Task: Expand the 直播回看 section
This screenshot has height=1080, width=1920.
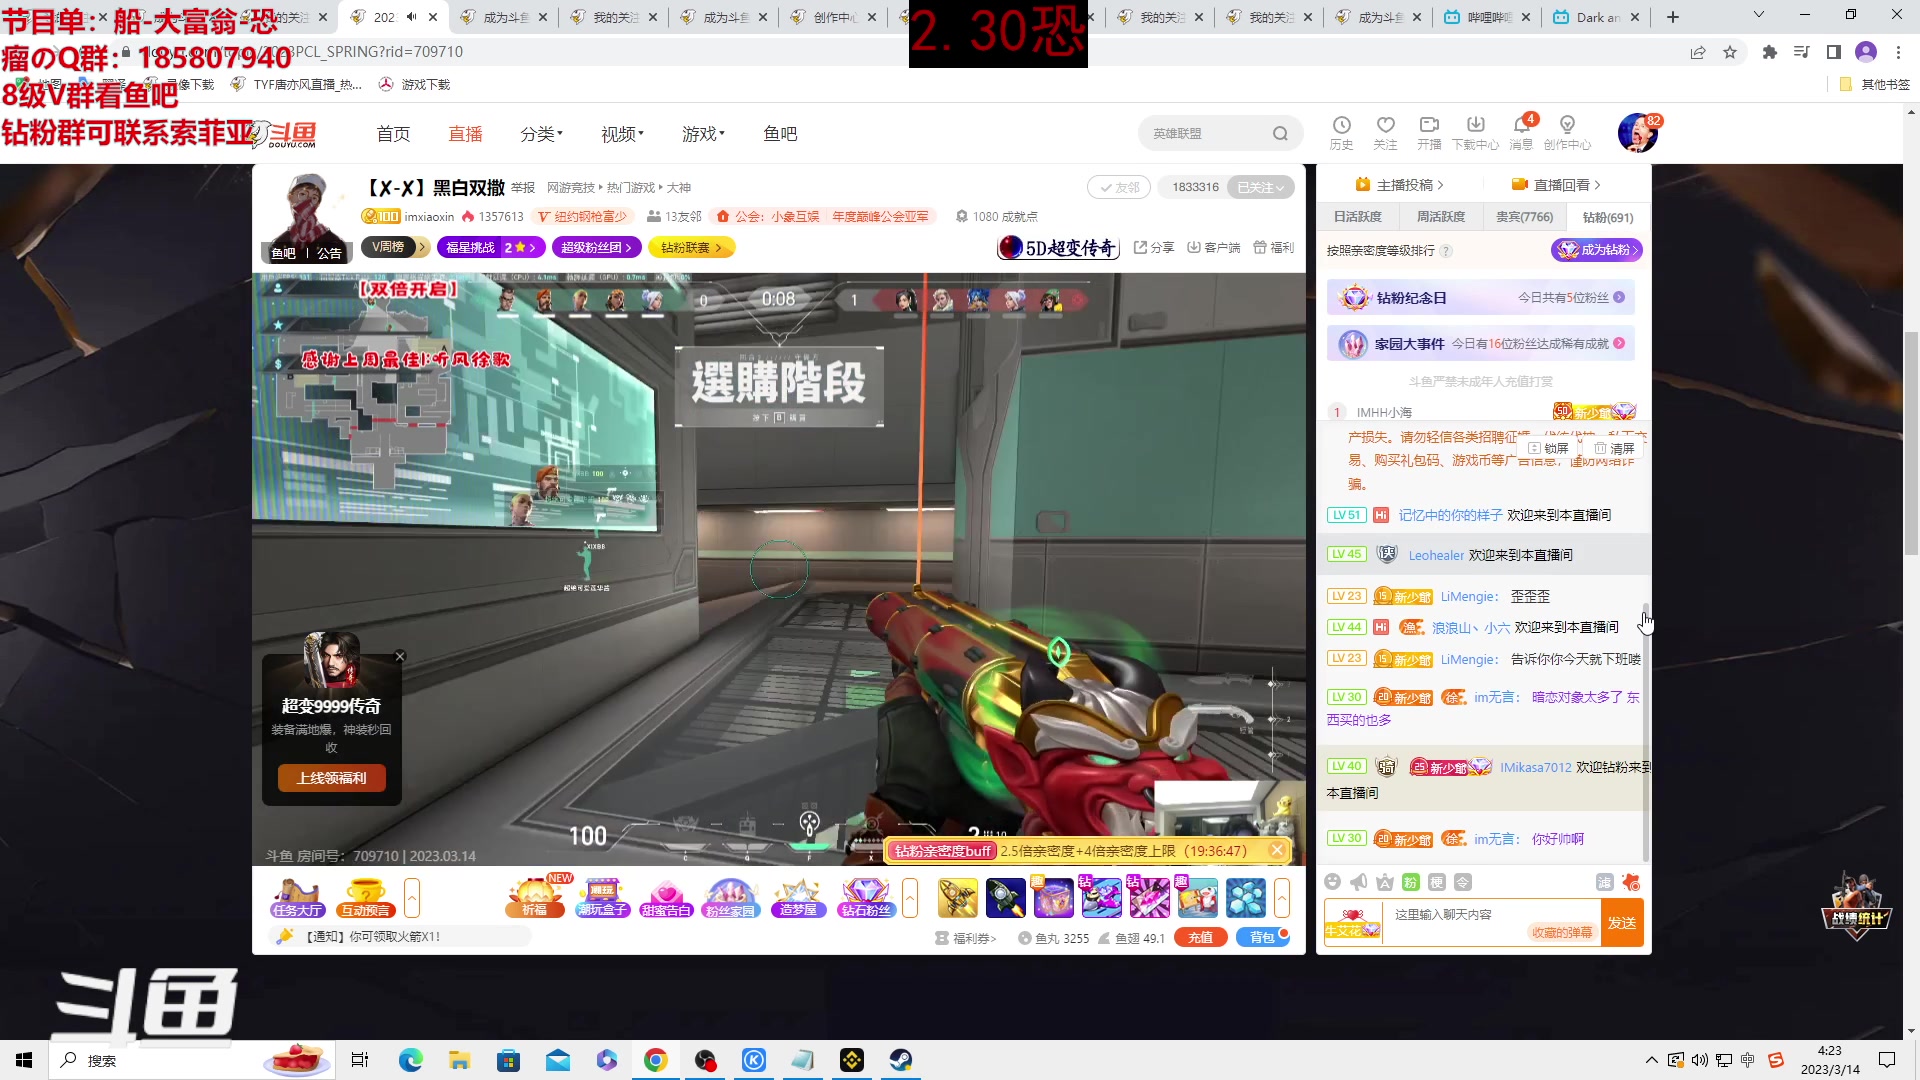Action: (x=1556, y=185)
